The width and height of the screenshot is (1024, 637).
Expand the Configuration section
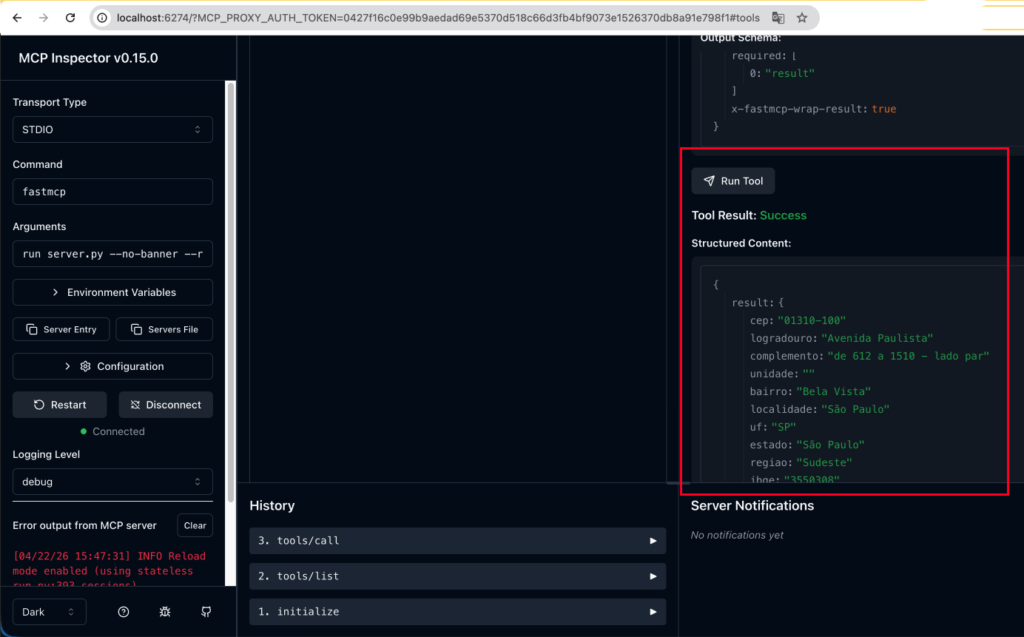point(112,367)
